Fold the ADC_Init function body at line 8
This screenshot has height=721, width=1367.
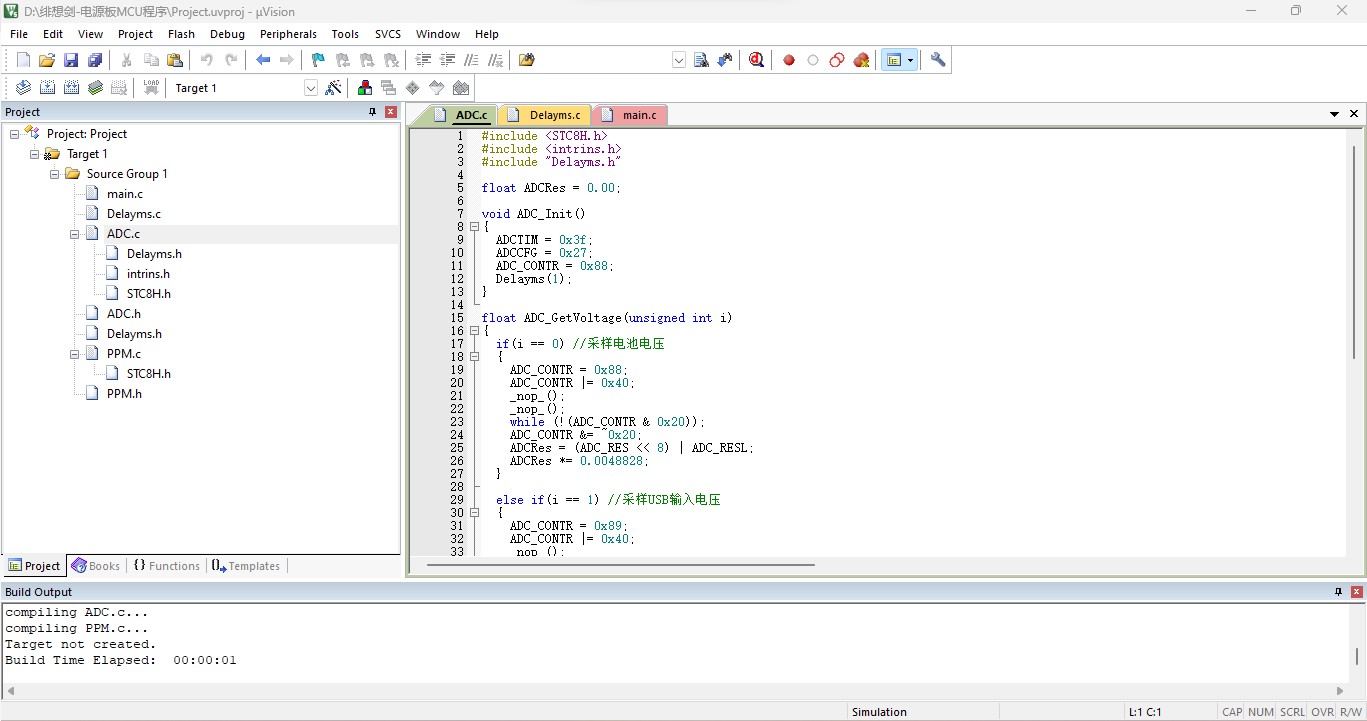[474, 227]
